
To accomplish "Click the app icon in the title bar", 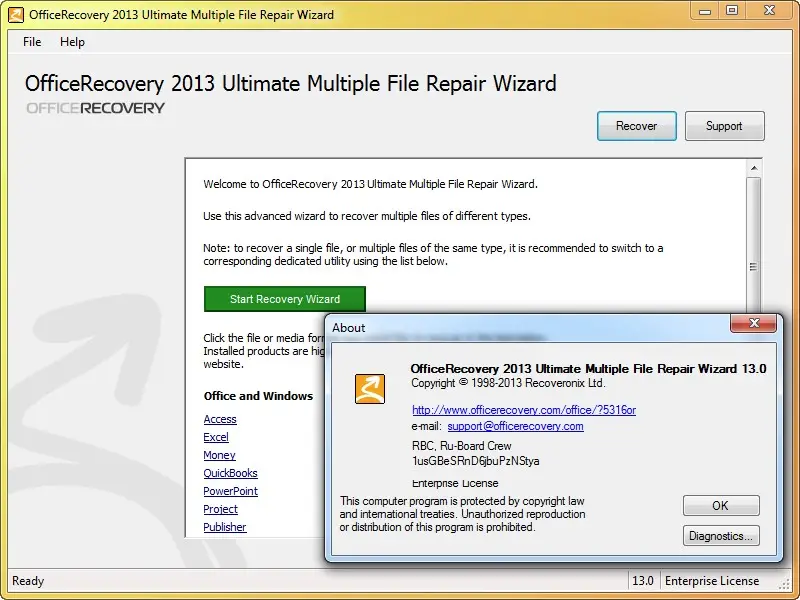I will point(16,14).
